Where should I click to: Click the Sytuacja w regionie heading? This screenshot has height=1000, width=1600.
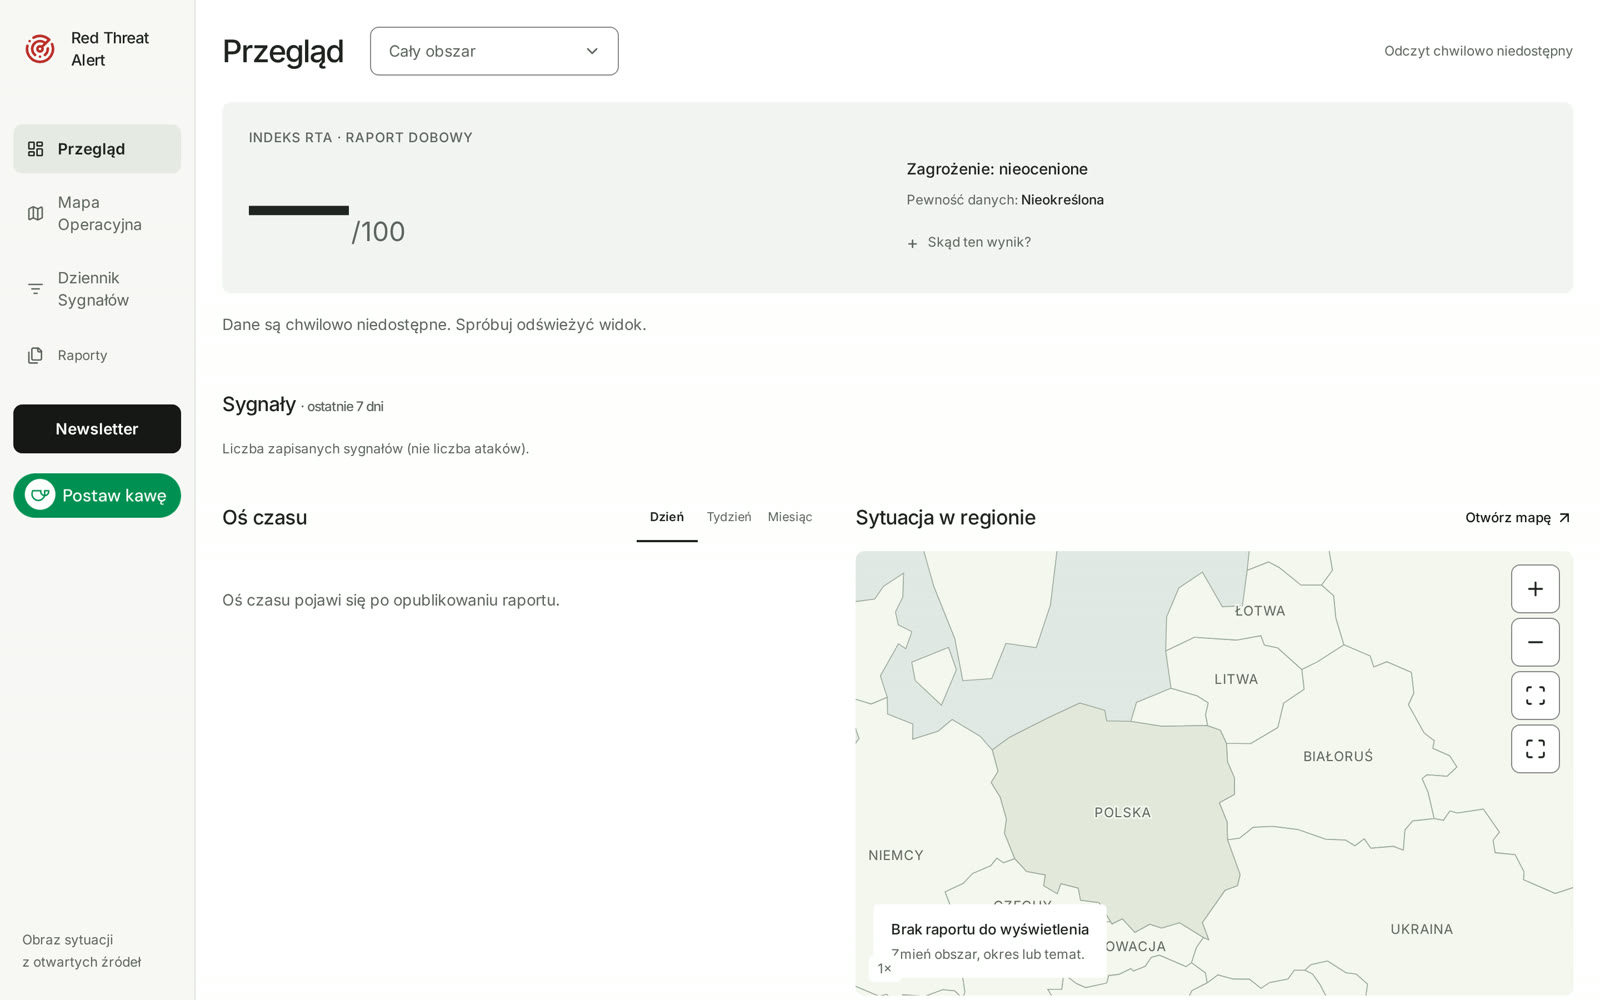(945, 518)
